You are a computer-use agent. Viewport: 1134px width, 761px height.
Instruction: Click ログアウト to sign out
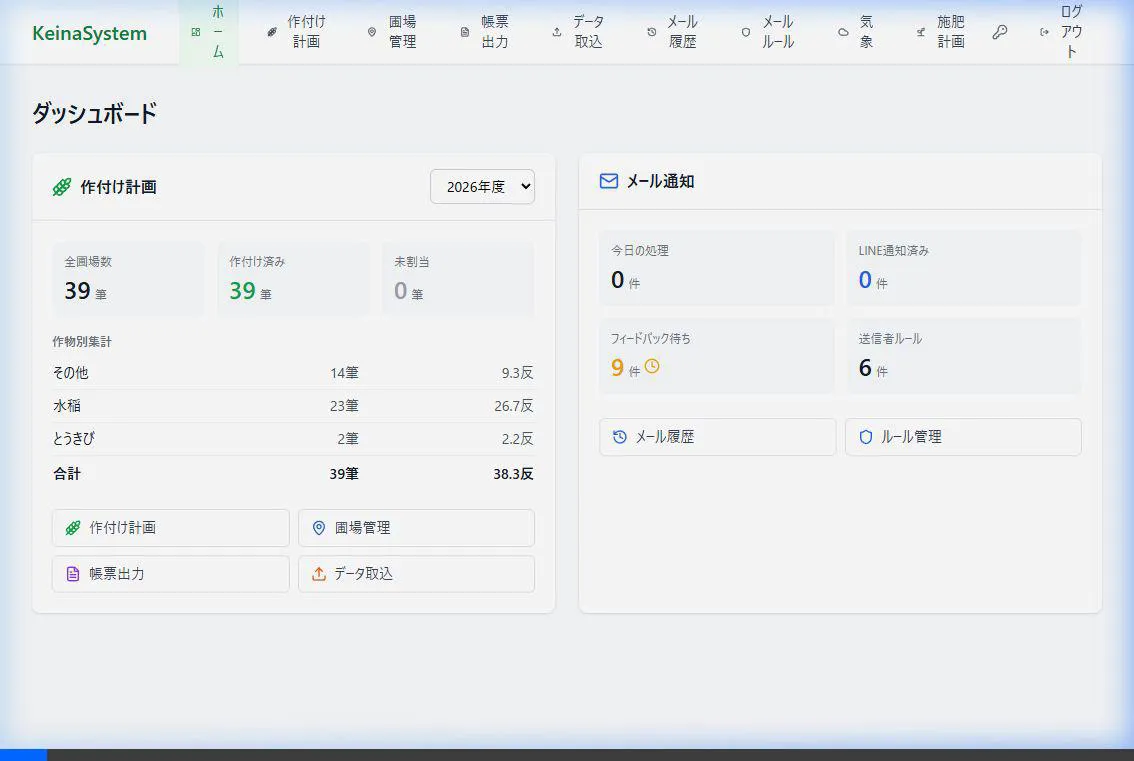pyautogui.click(x=1062, y=32)
